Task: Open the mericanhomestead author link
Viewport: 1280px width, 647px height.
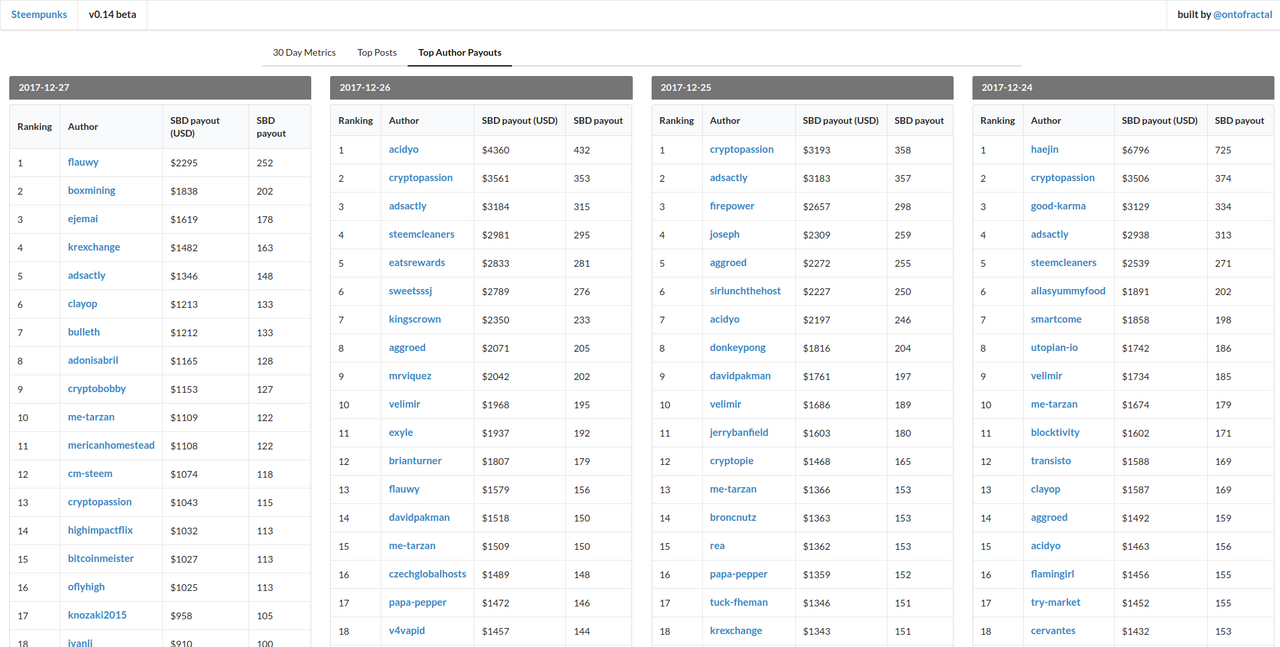Action: [x=111, y=445]
